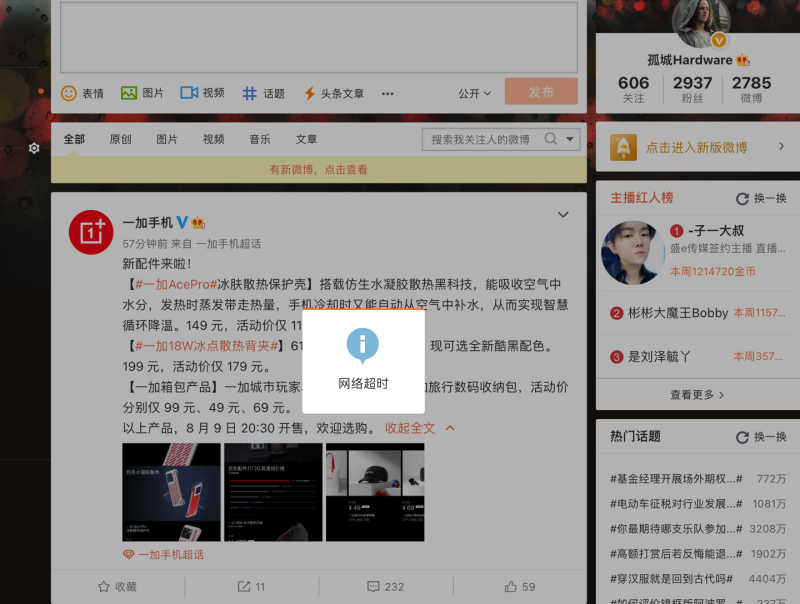Image resolution: width=800 pixels, height=604 pixels.
Task: Open first post image of phone cases
Action: (171, 492)
